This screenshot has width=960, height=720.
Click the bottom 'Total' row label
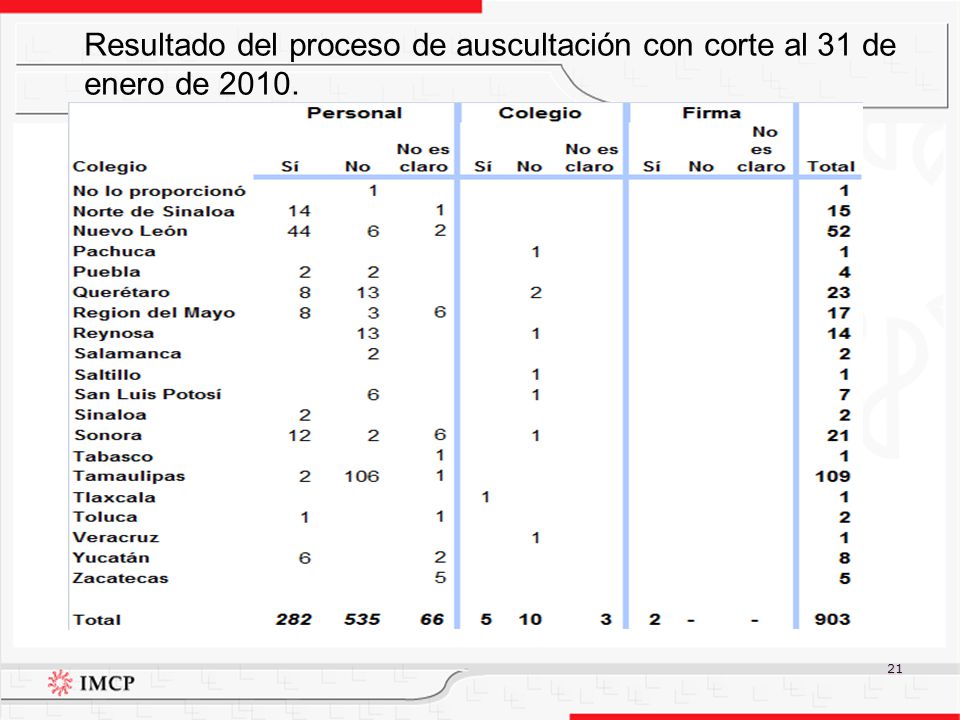(97, 620)
